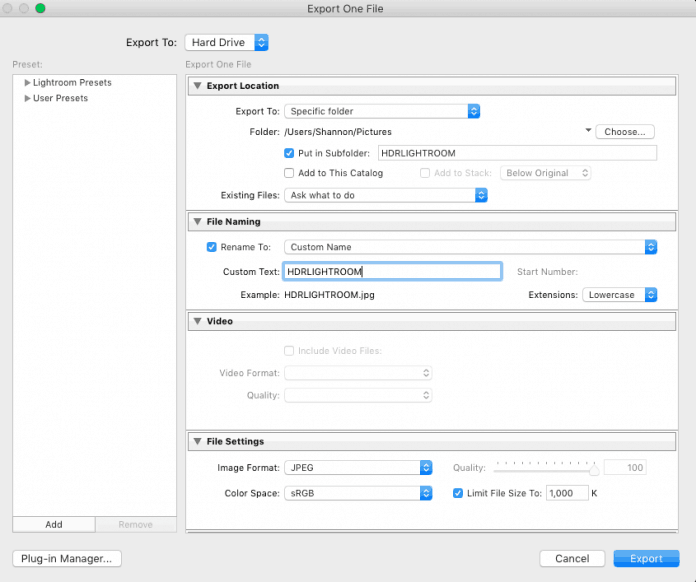Collapse the Video section triangle
696x582 pixels.
(197, 322)
